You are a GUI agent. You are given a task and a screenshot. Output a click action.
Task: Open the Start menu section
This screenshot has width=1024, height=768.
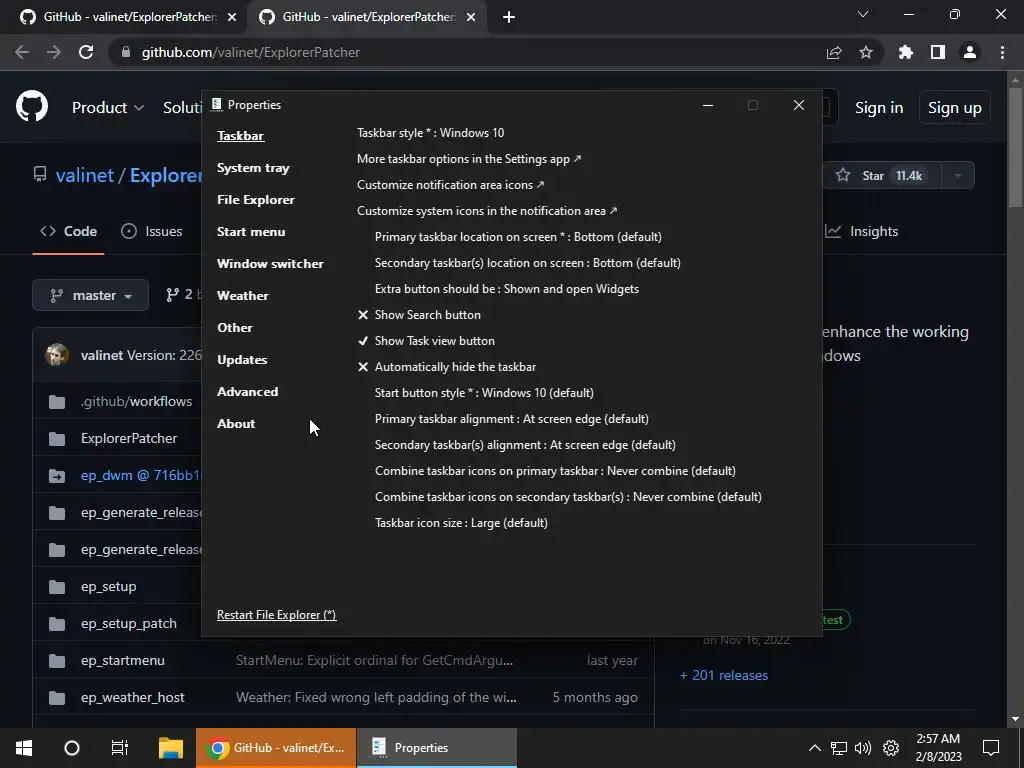(251, 232)
